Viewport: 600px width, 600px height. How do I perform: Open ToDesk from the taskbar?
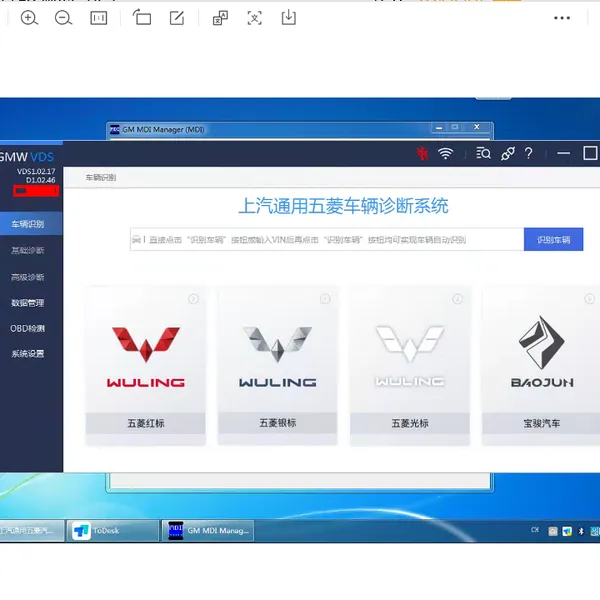(x=112, y=531)
